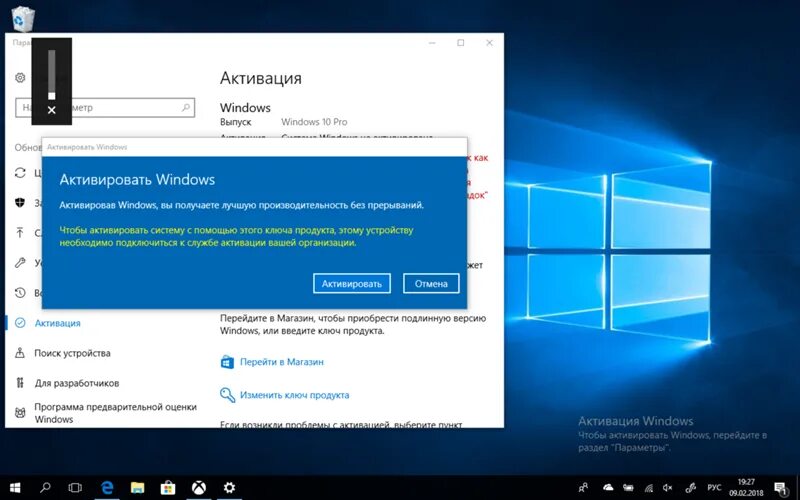Click the Активировать Windows dialog title bar
This screenshot has height=500, width=800.
pyautogui.click(x=254, y=147)
